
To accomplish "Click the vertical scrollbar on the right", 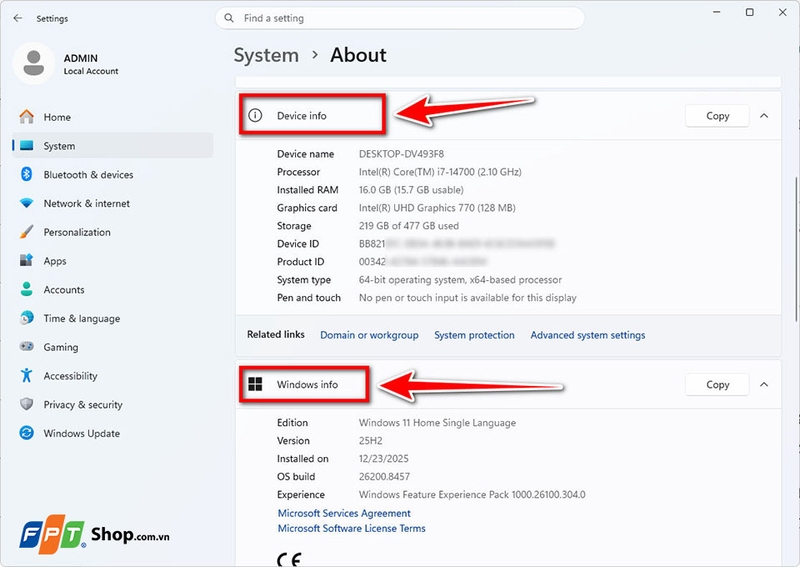I will pos(796,249).
